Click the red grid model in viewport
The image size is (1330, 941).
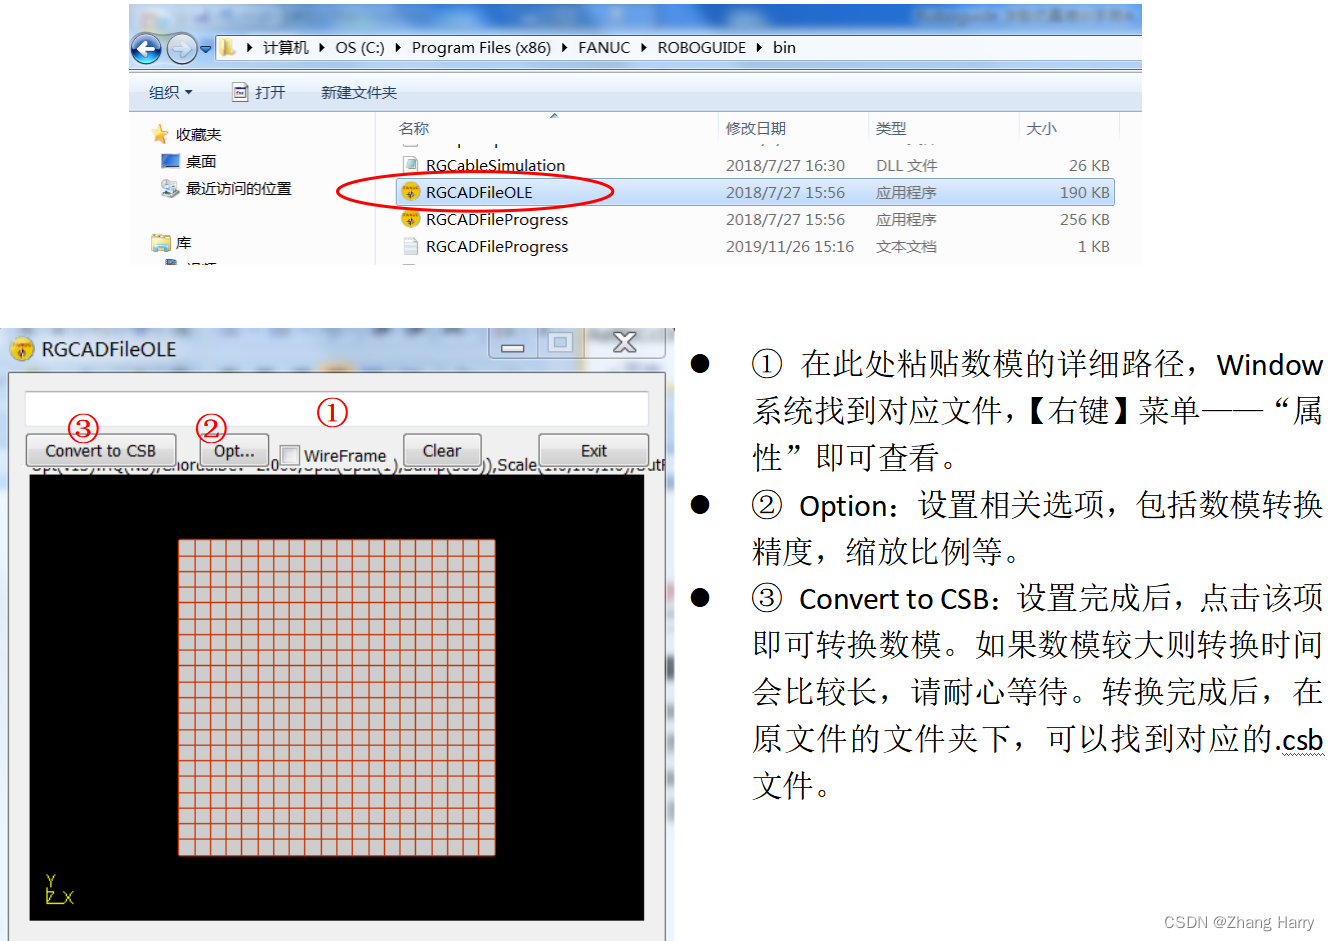[x=337, y=698]
